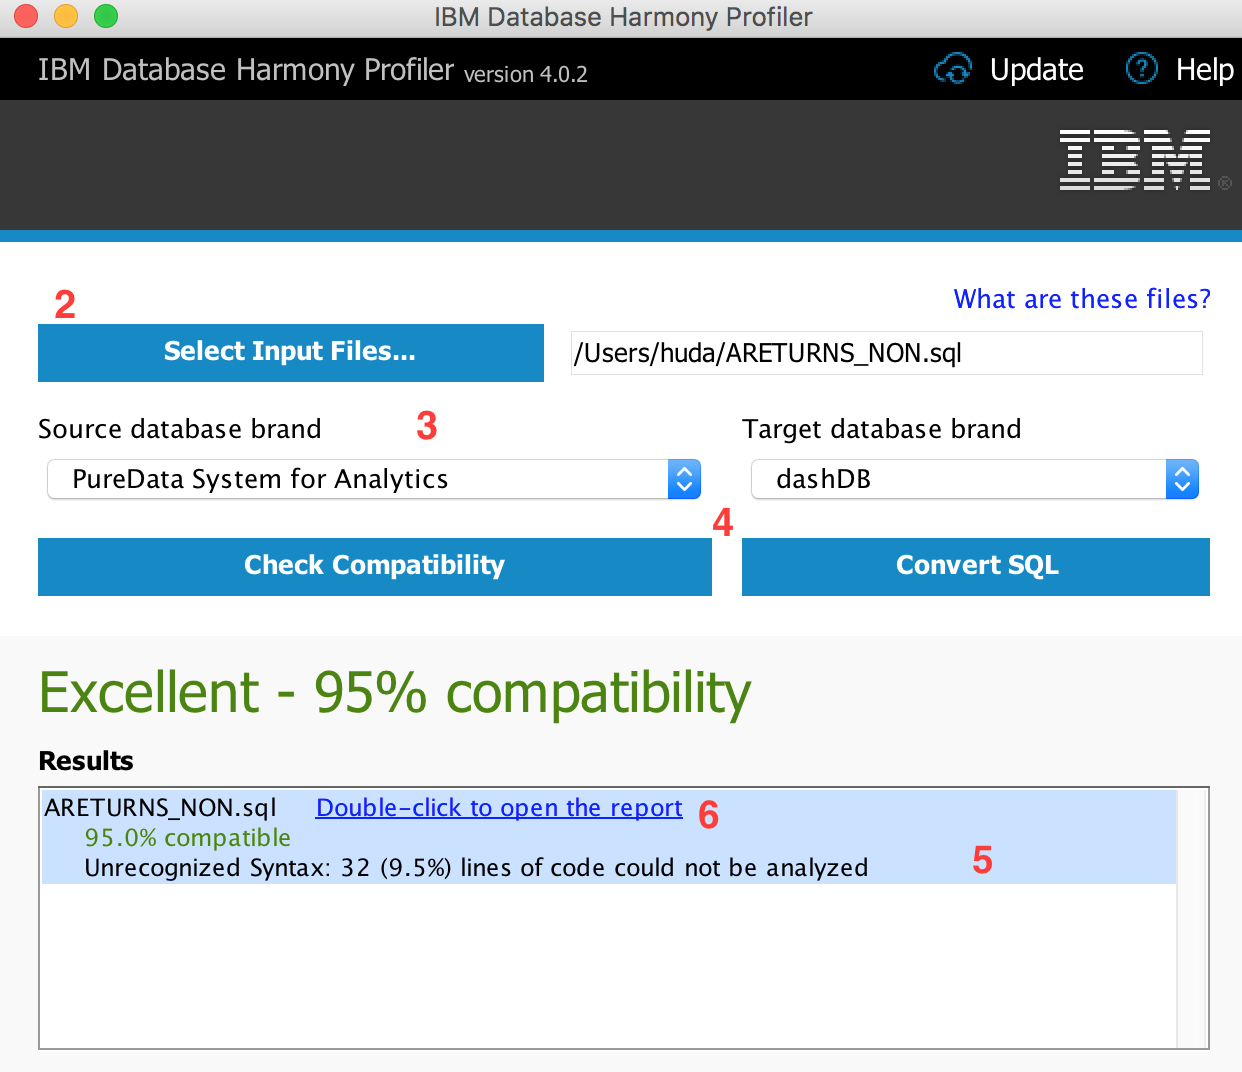Click 'version 4.0.2' text in header

[526, 74]
